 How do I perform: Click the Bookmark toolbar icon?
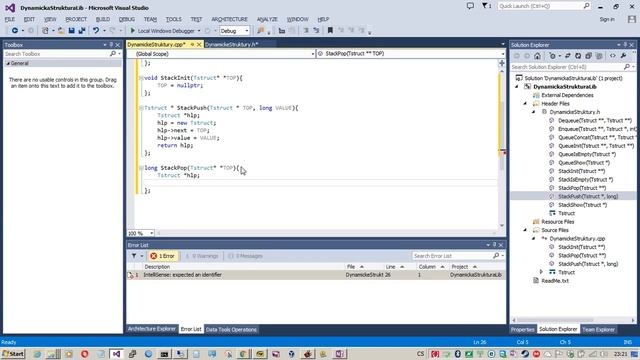coord(330,31)
